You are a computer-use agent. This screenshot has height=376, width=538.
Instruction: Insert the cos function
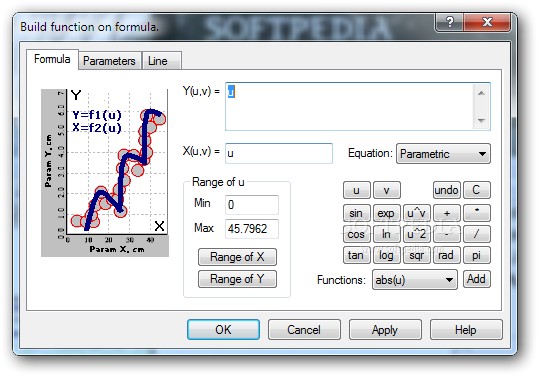coord(356,234)
